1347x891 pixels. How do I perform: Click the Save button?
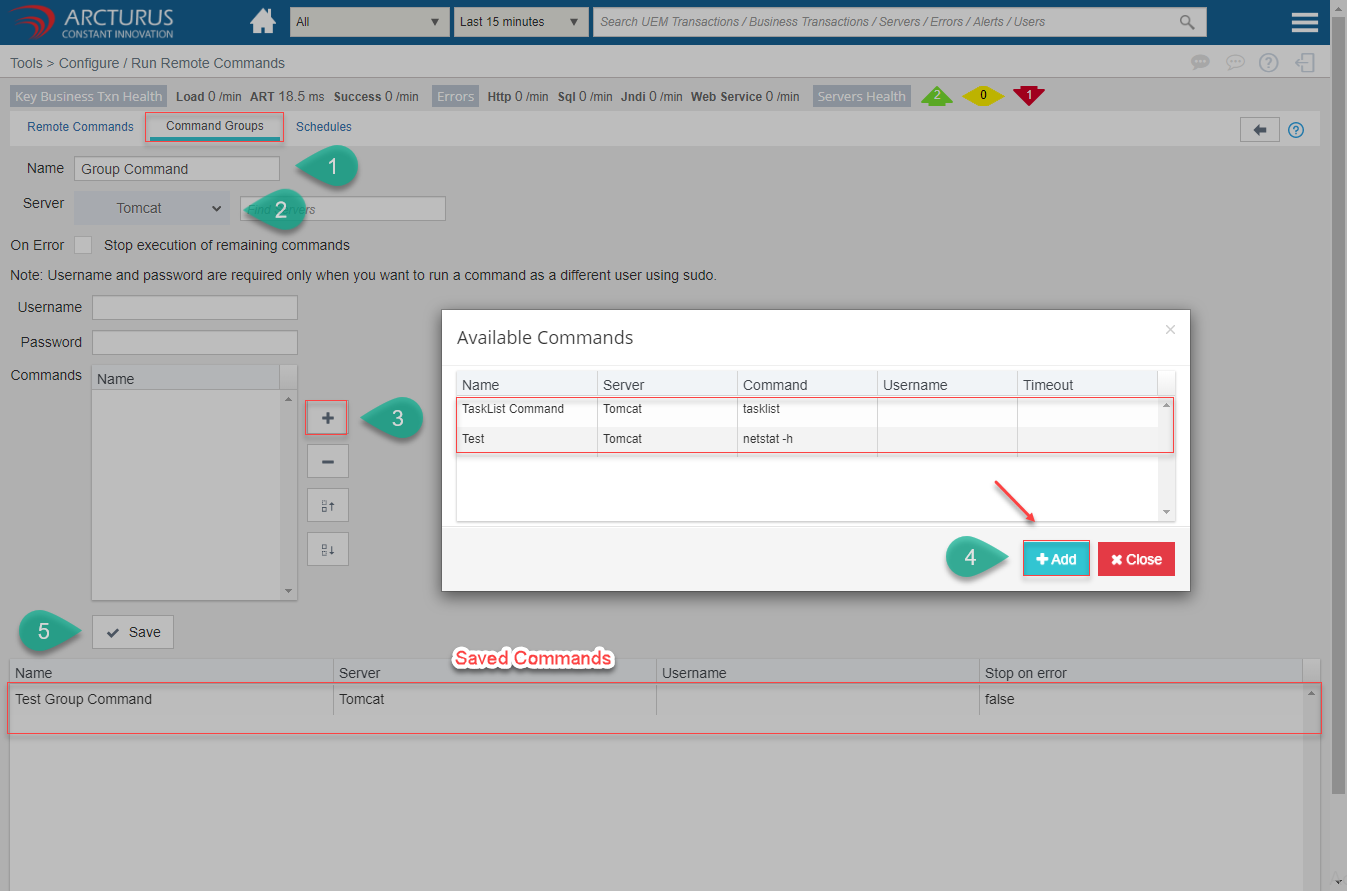click(x=133, y=632)
